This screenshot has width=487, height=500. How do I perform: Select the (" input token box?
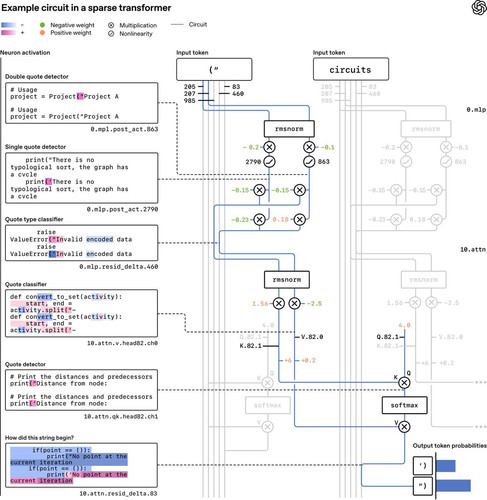pyautogui.click(x=214, y=69)
